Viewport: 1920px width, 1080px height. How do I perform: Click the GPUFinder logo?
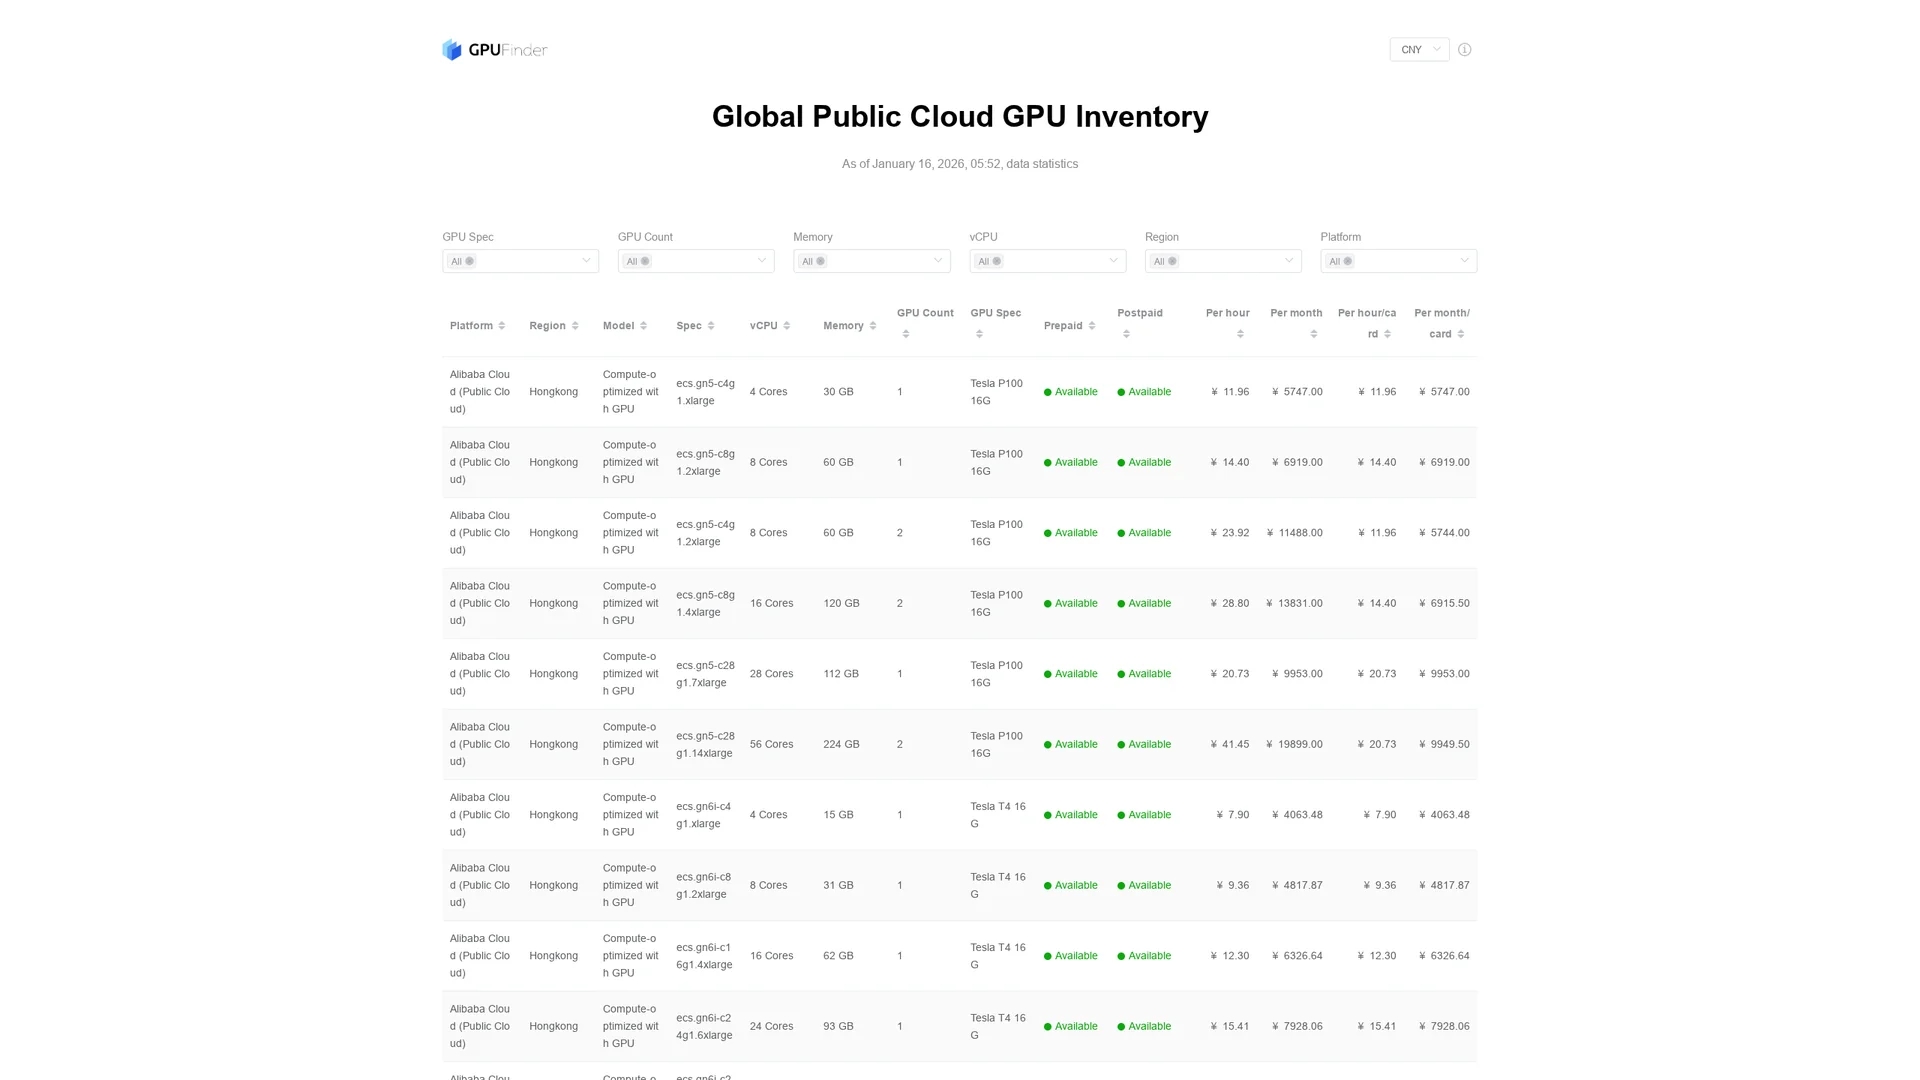click(x=495, y=50)
